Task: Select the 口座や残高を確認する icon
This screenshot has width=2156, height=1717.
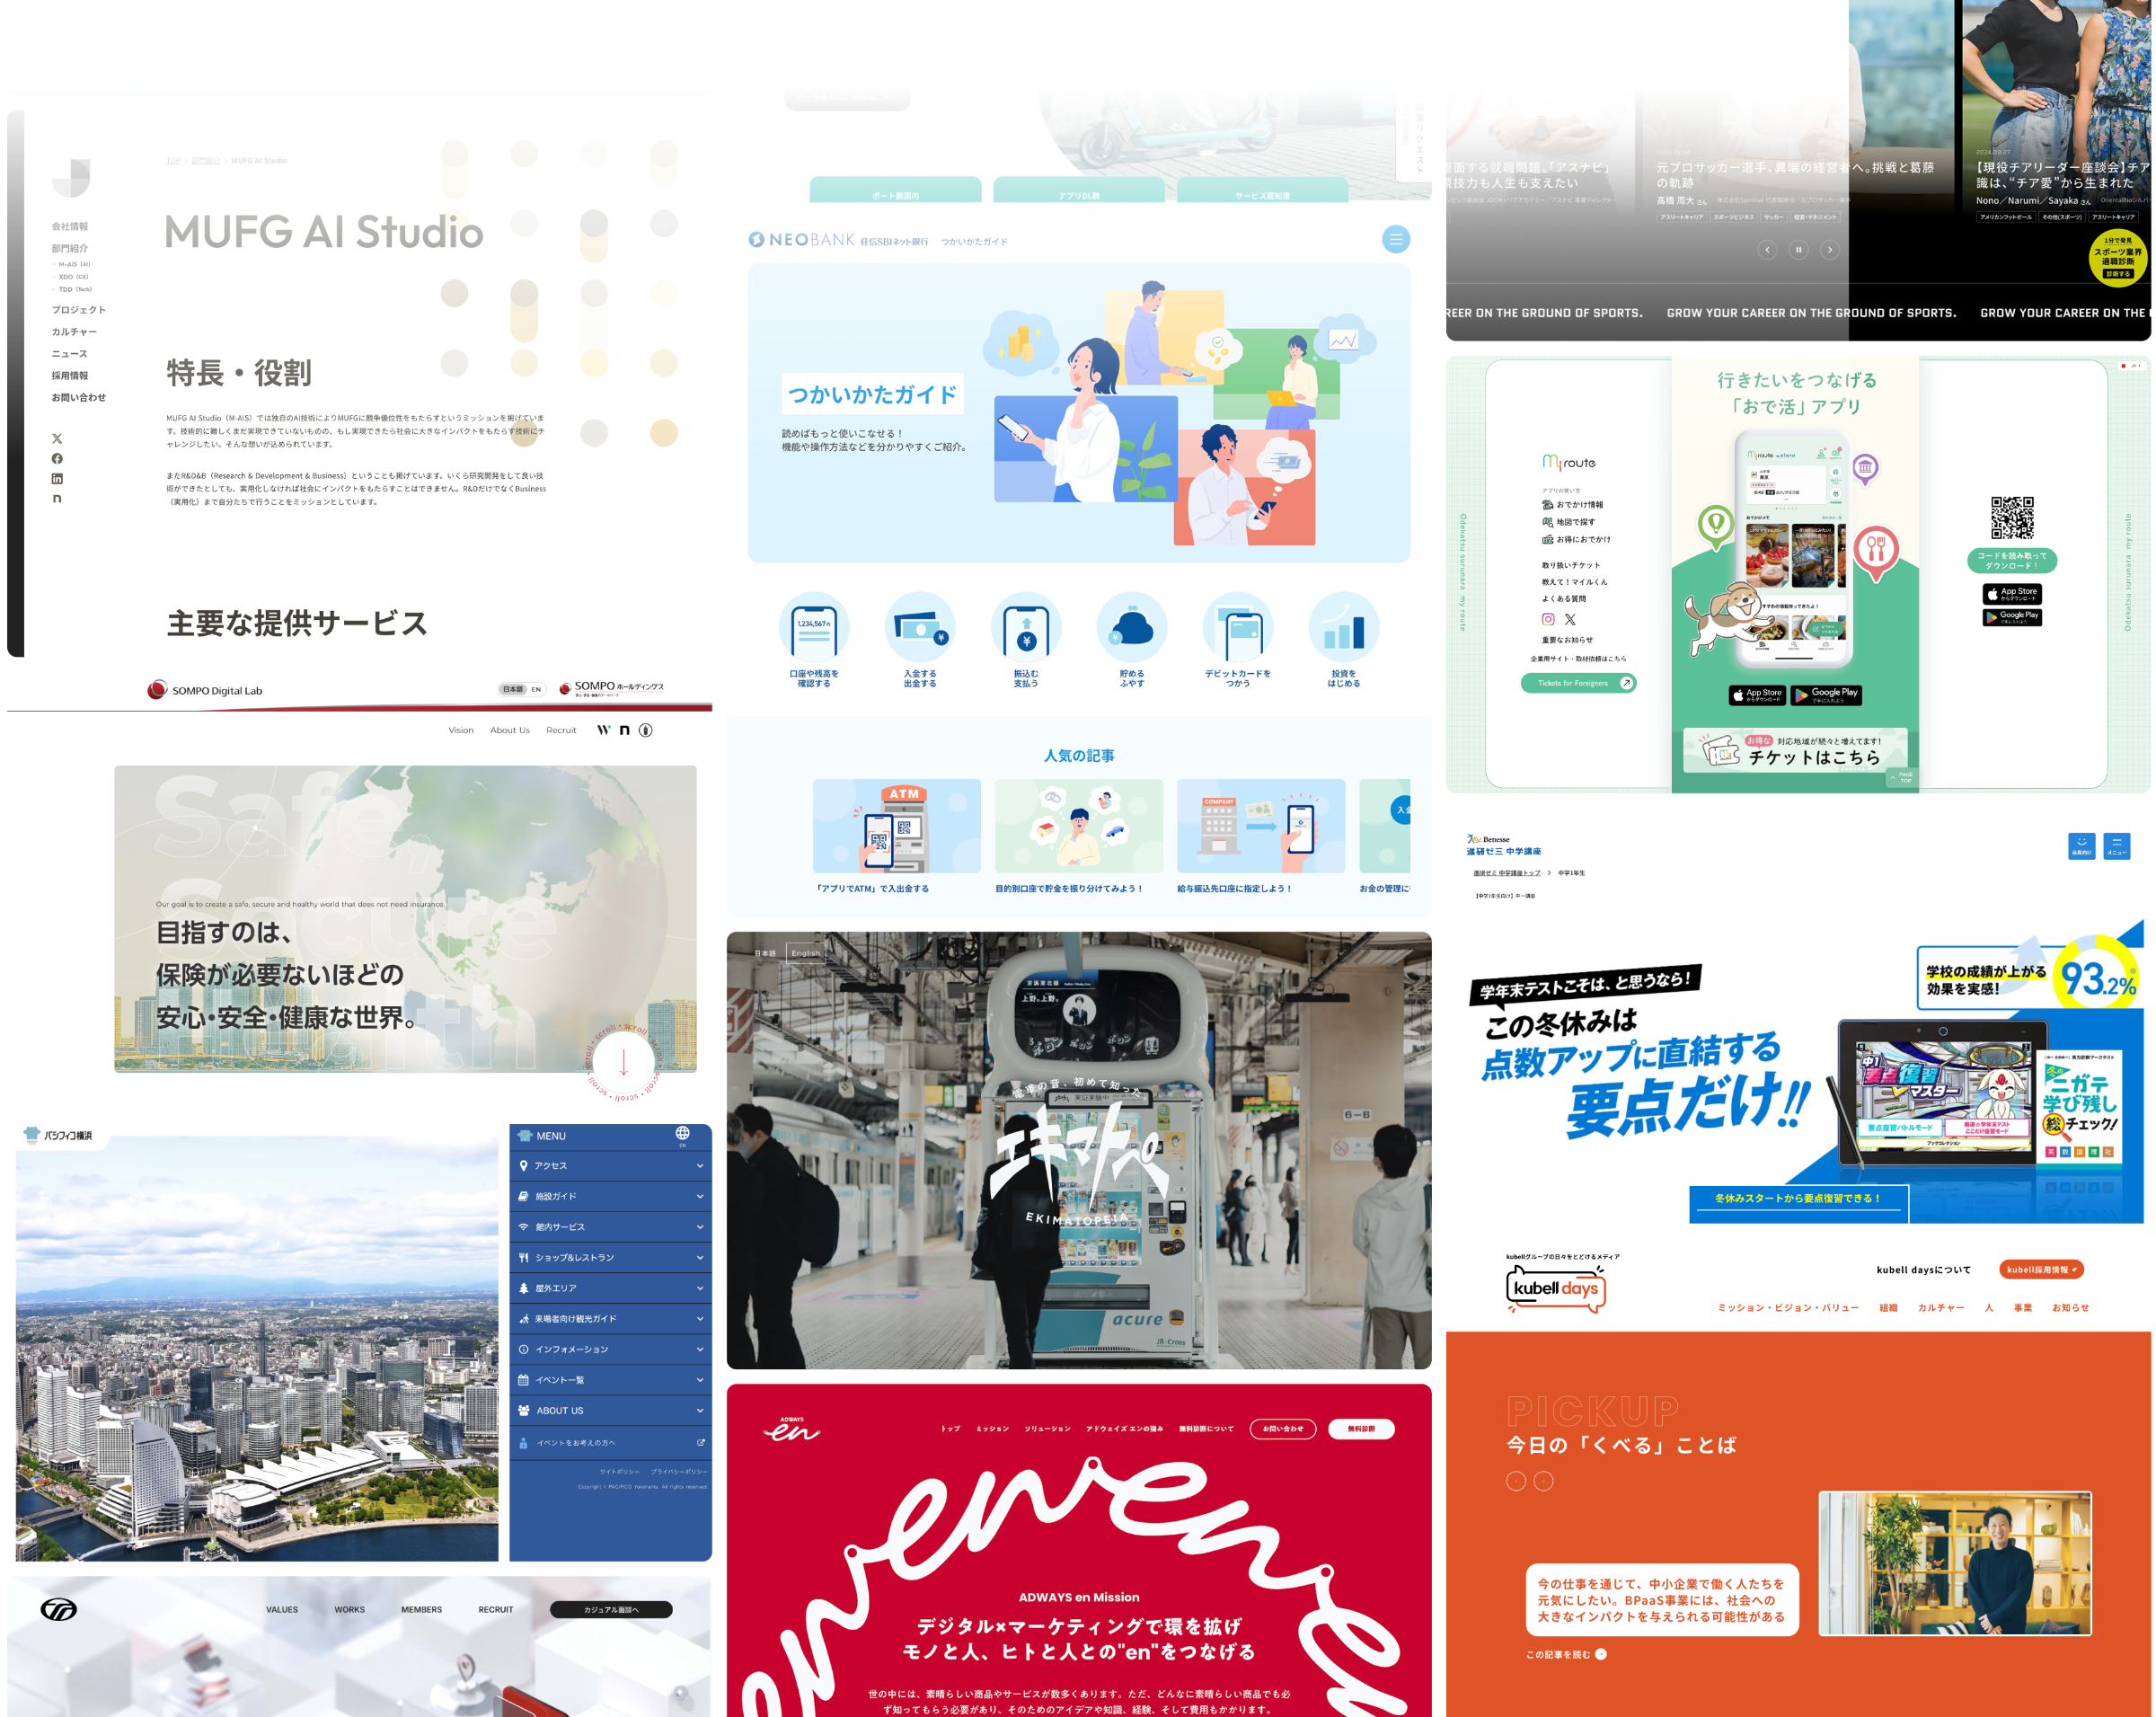Action: pyautogui.click(x=814, y=629)
